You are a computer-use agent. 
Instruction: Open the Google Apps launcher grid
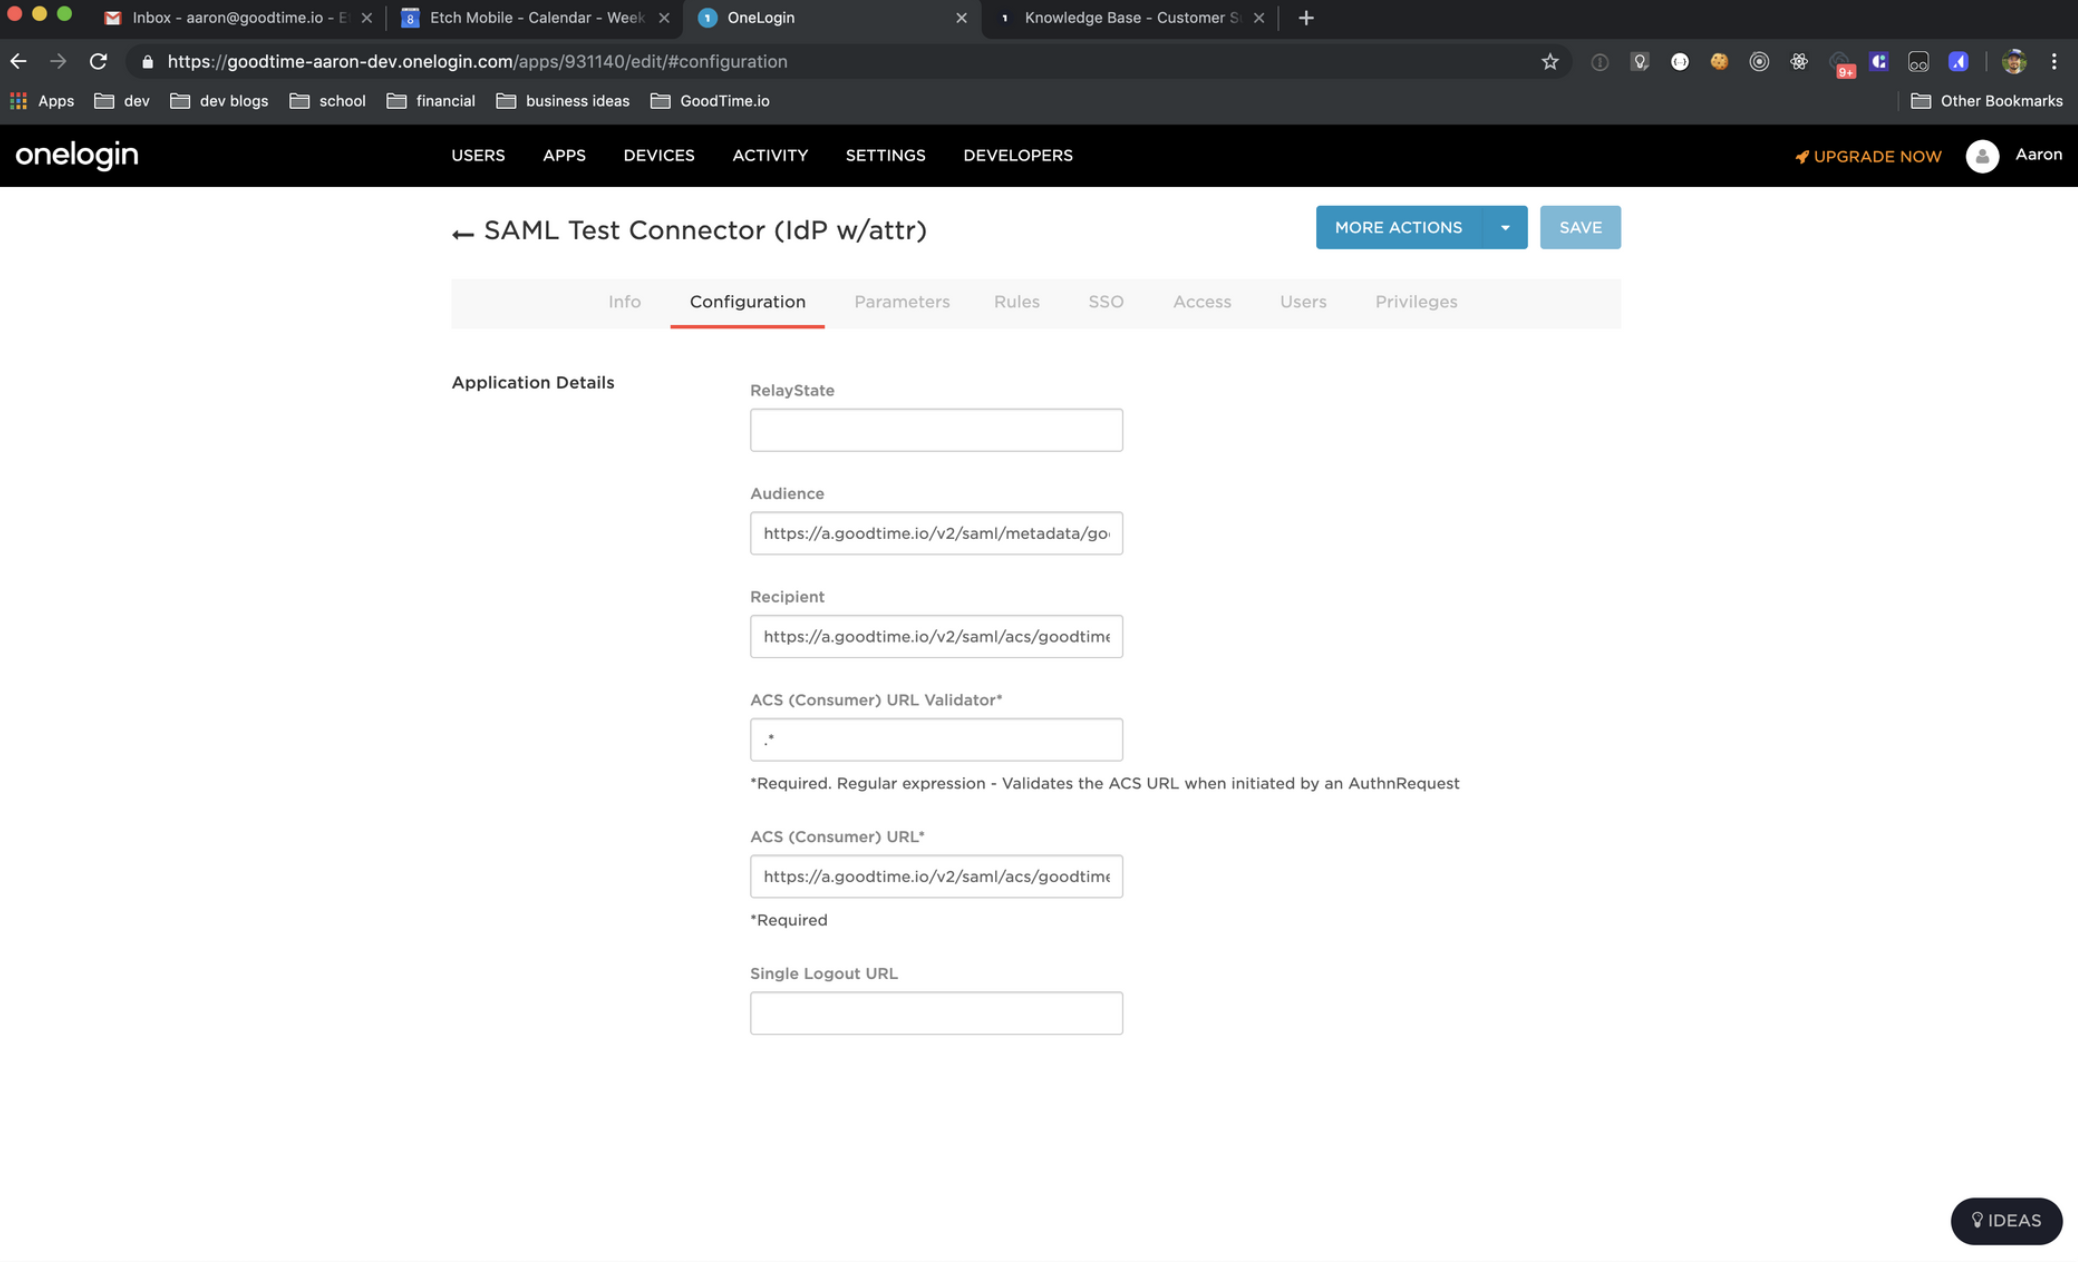pyautogui.click(x=17, y=100)
